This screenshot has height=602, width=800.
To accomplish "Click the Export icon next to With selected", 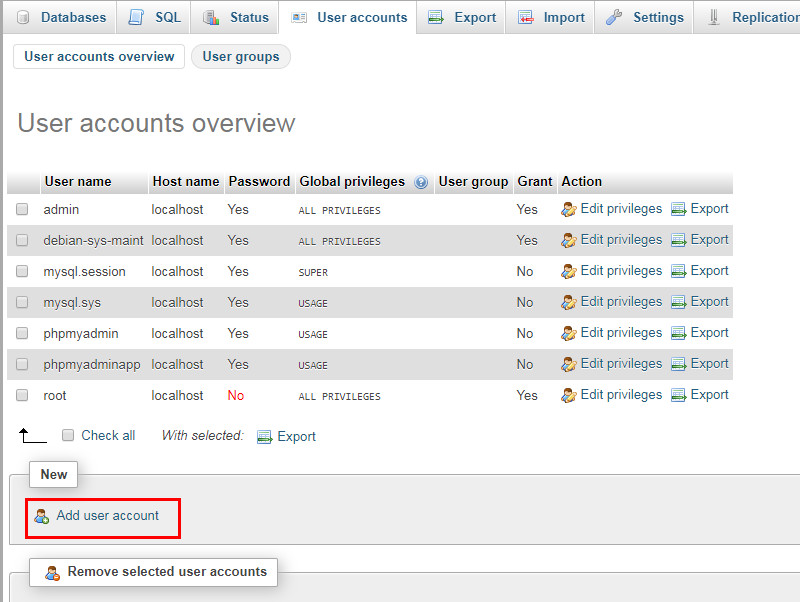I will click(265, 437).
